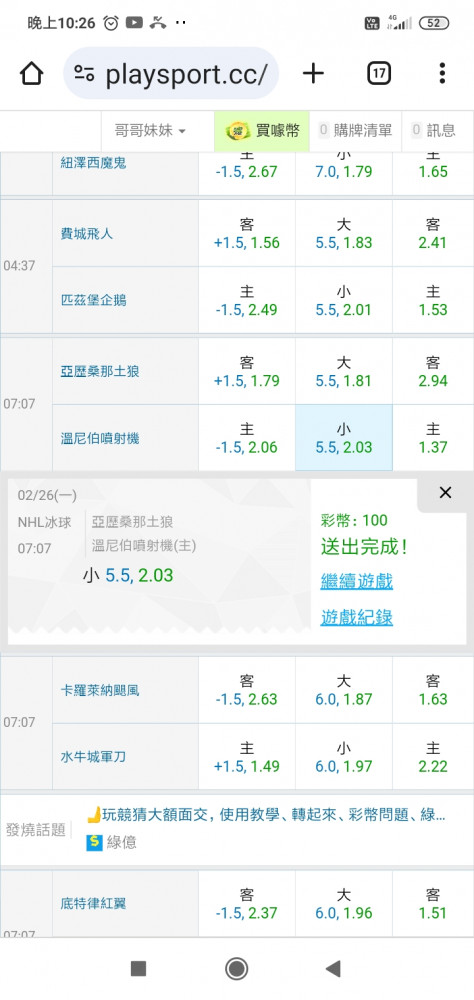Image resolution: width=474 pixels, height=1000 pixels.
Task: Open the tab switcher showing 17
Action: point(379,74)
